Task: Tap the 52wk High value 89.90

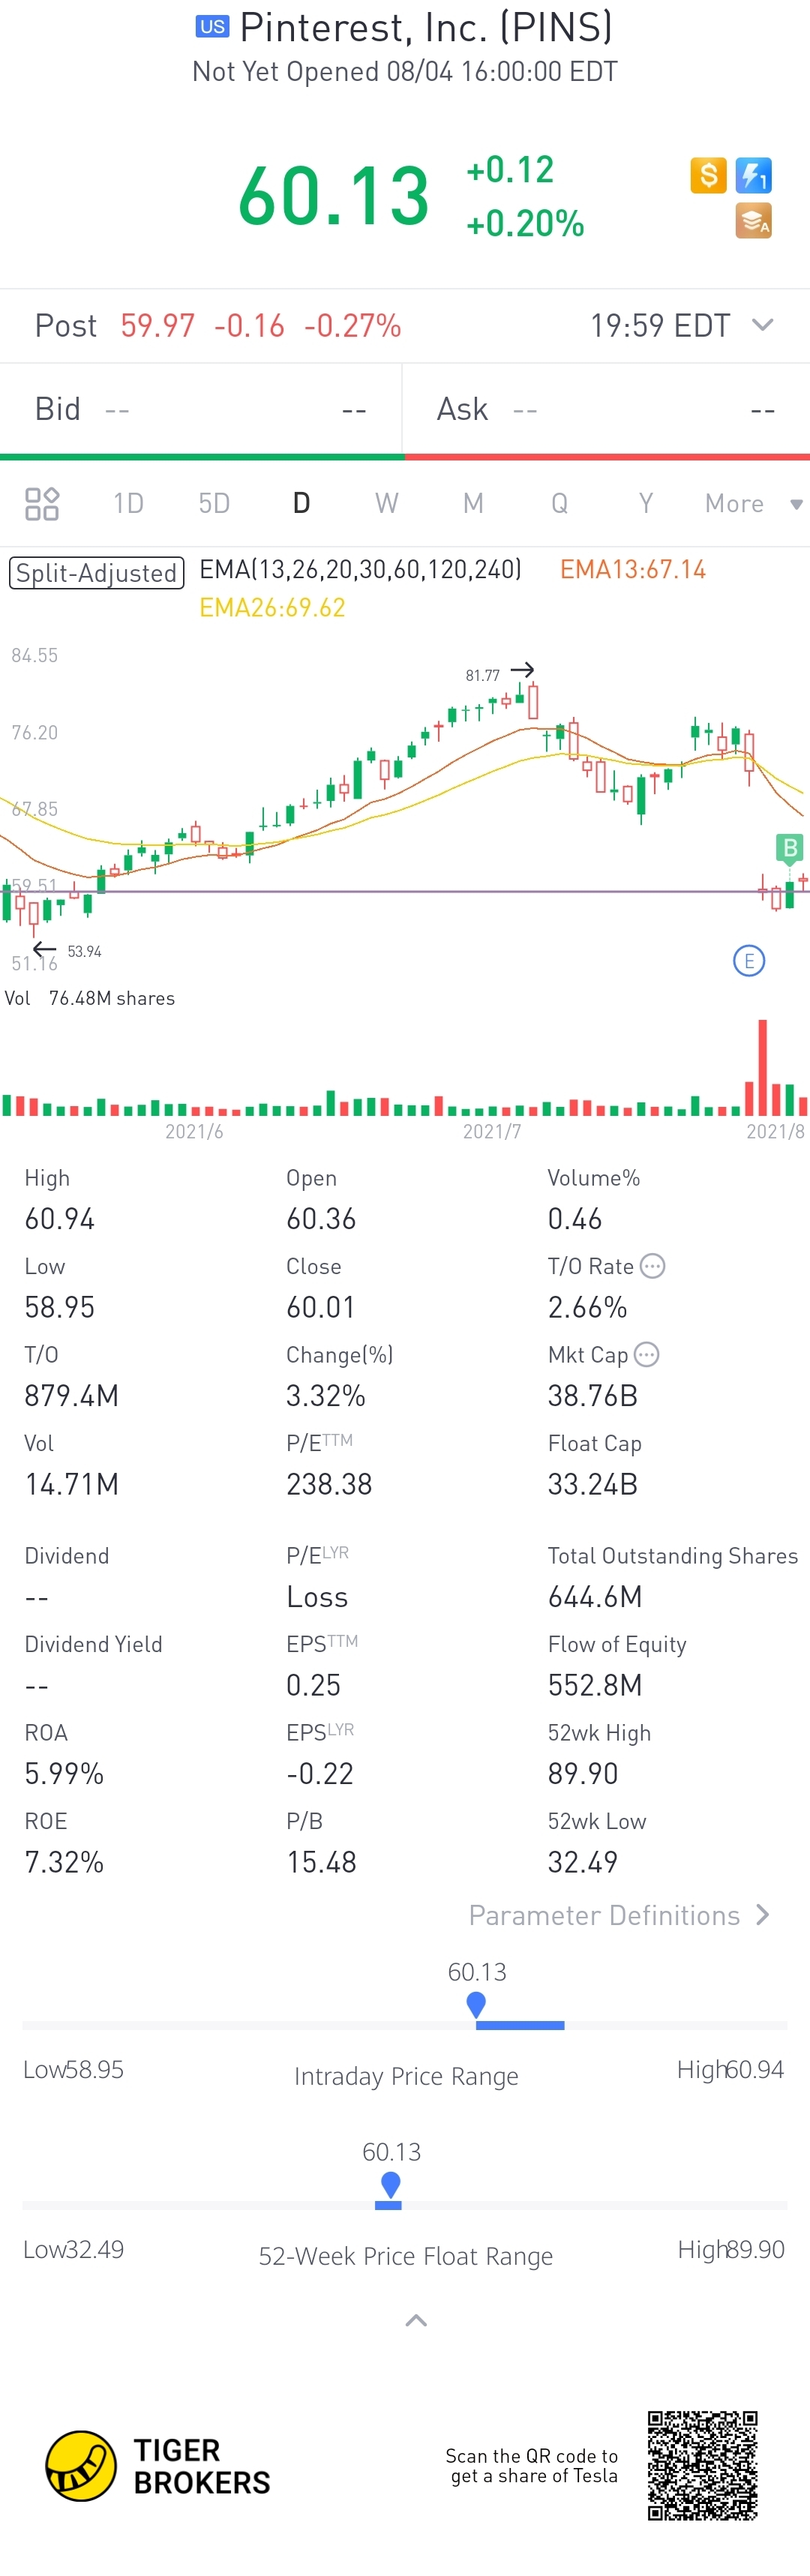Action: pos(582,1774)
